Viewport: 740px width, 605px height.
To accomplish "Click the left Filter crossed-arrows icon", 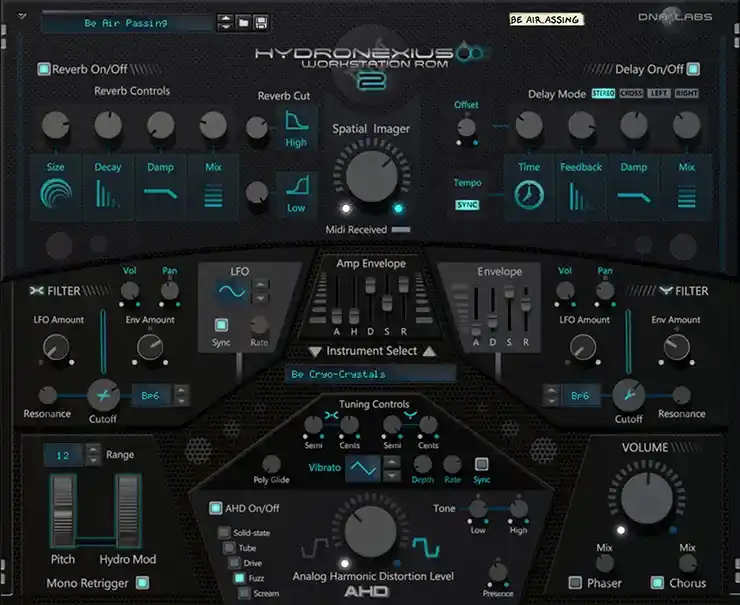I will tap(36, 291).
